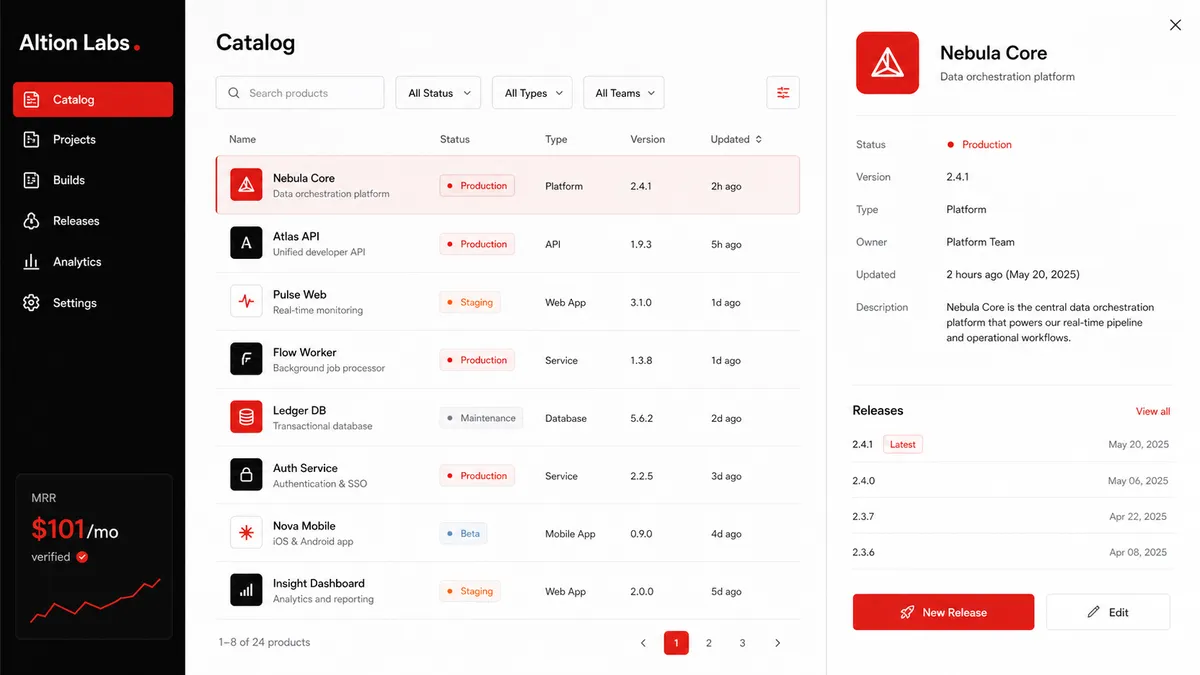Click the Latest badge on release 2.4.1
Image resolution: width=1200 pixels, height=675 pixels.
coord(903,444)
